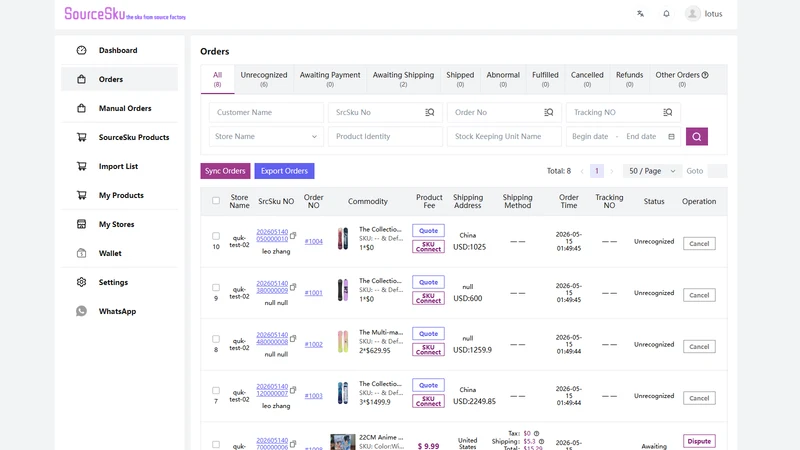The width and height of the screenshot is (800, 450).
Task: Switch to the Unrecognized tab
Action: click(264, 79)
